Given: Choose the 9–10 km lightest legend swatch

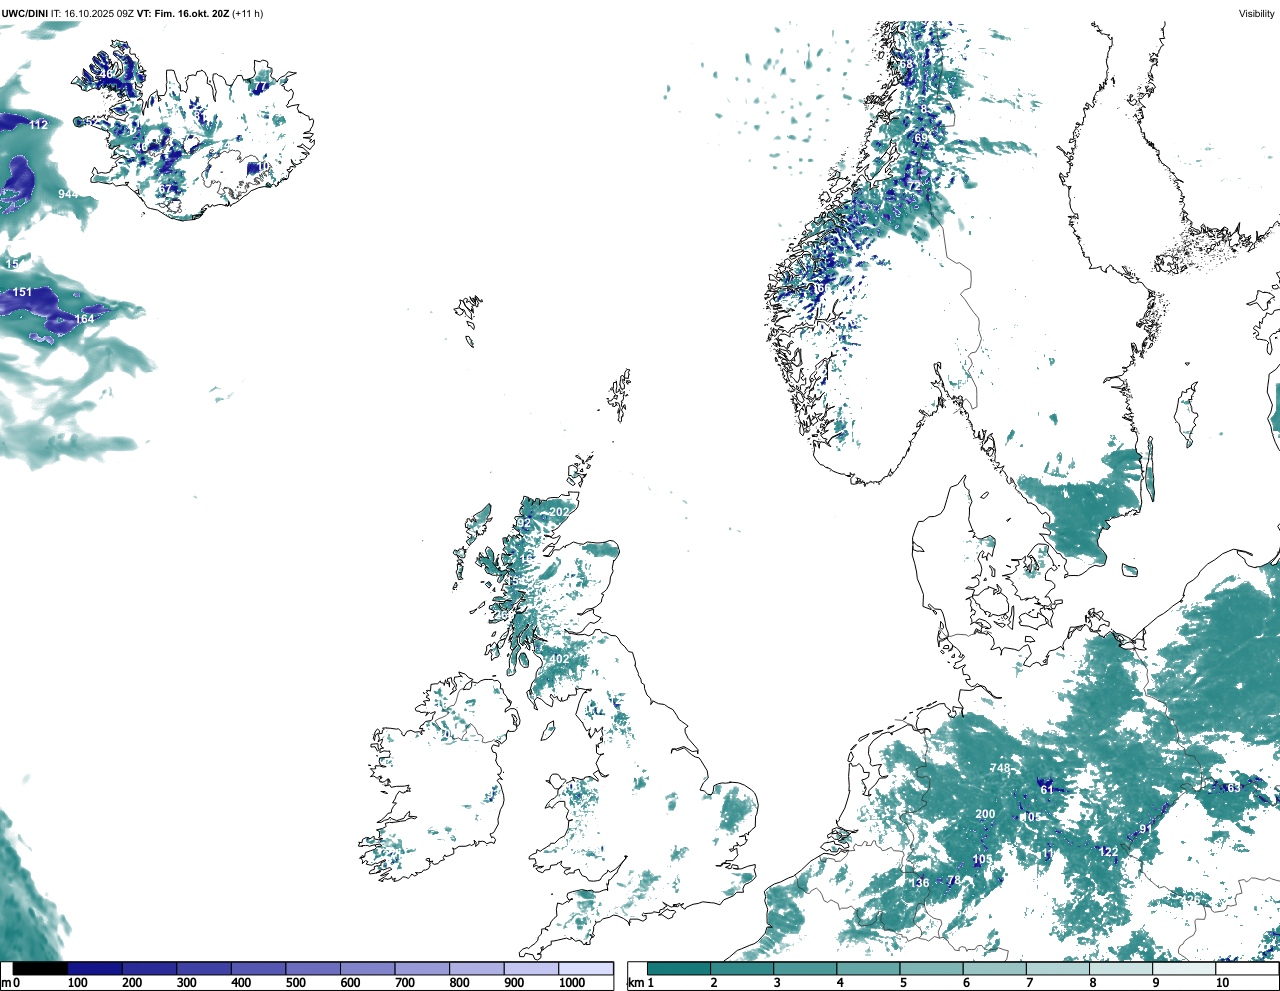Looking at the screenshot, I should pyautogui.click(x=1184, y=968).
